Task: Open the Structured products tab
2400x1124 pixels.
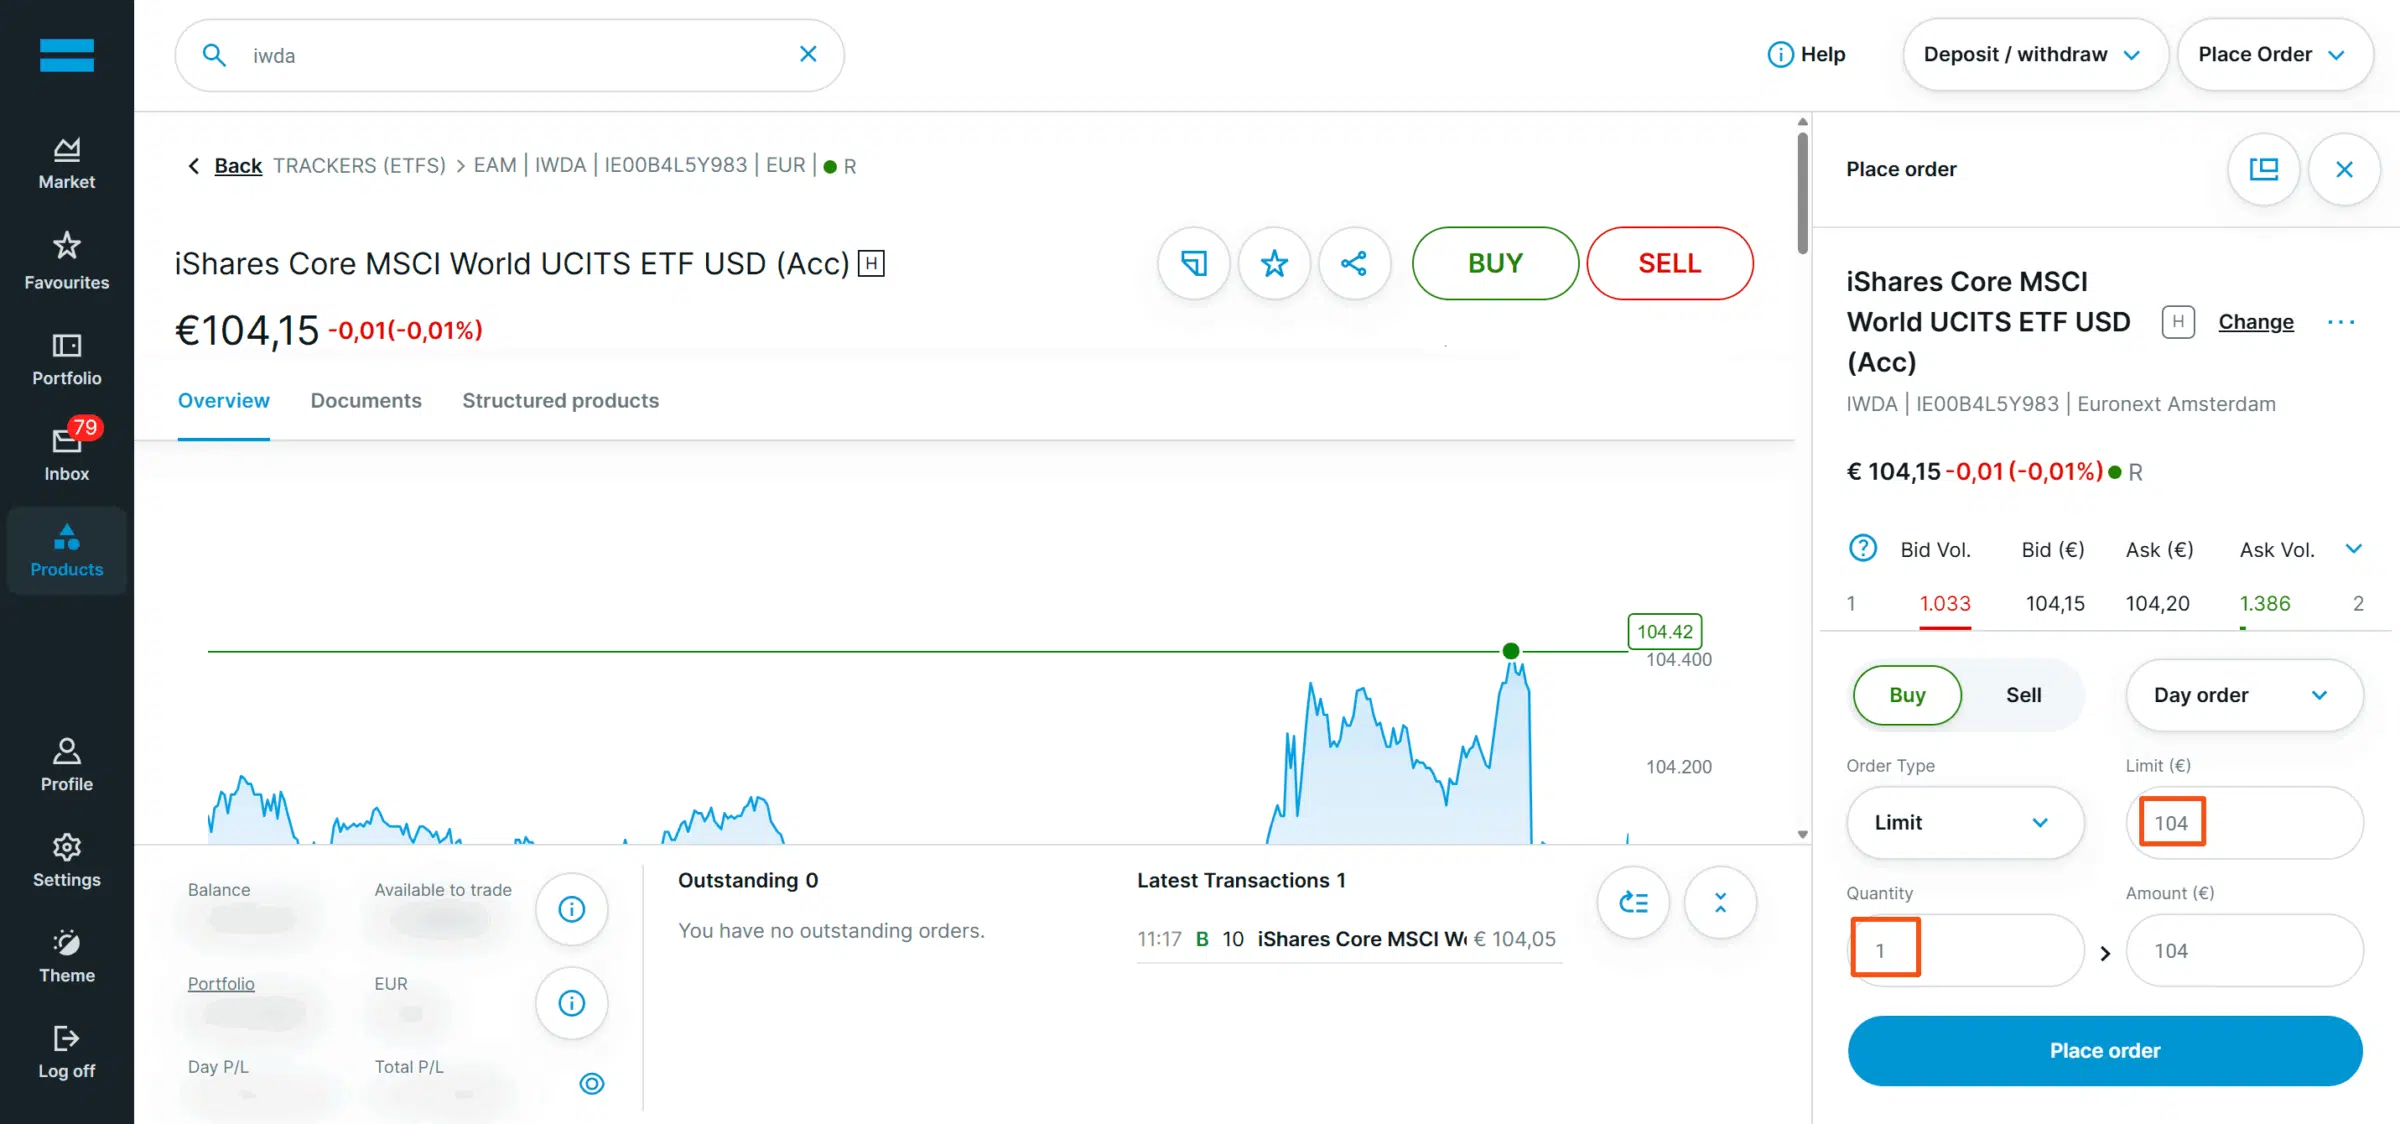Action: [560, 401]
